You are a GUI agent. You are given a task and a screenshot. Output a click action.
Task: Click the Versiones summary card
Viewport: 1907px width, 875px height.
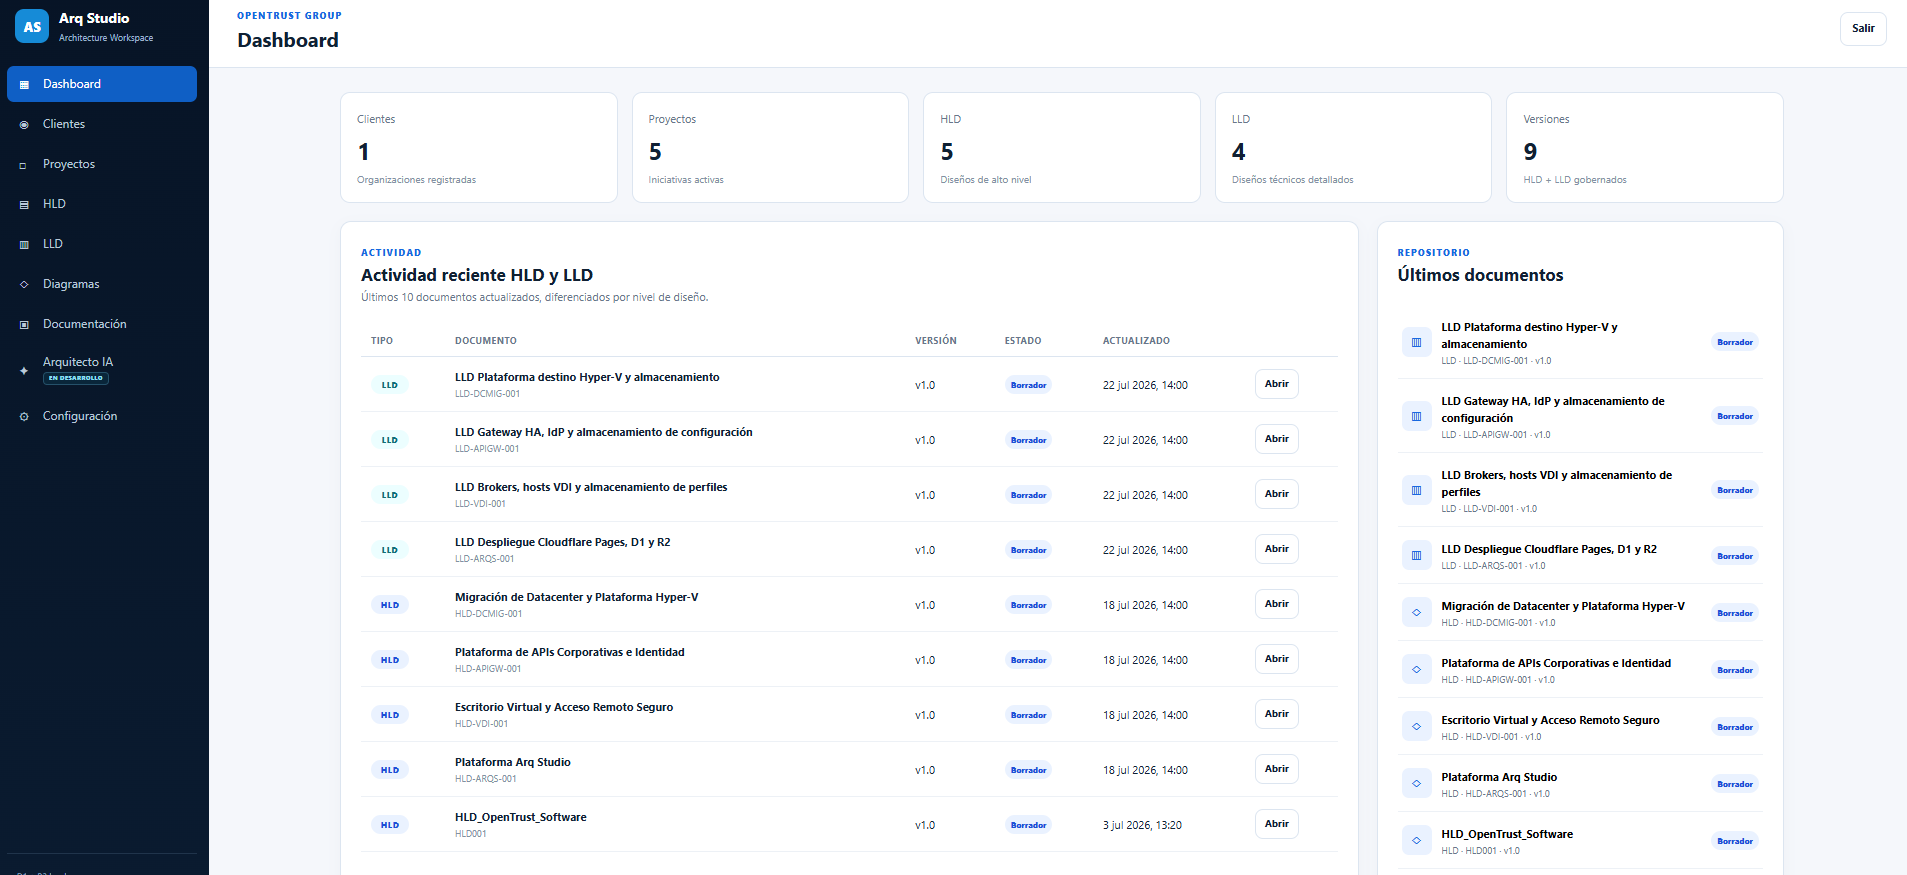pyautogui.click(x=1645, y=148)
